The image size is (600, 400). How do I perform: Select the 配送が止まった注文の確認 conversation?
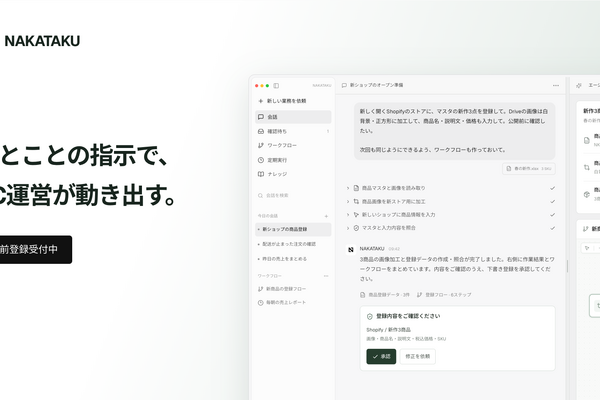click(293, 244)
